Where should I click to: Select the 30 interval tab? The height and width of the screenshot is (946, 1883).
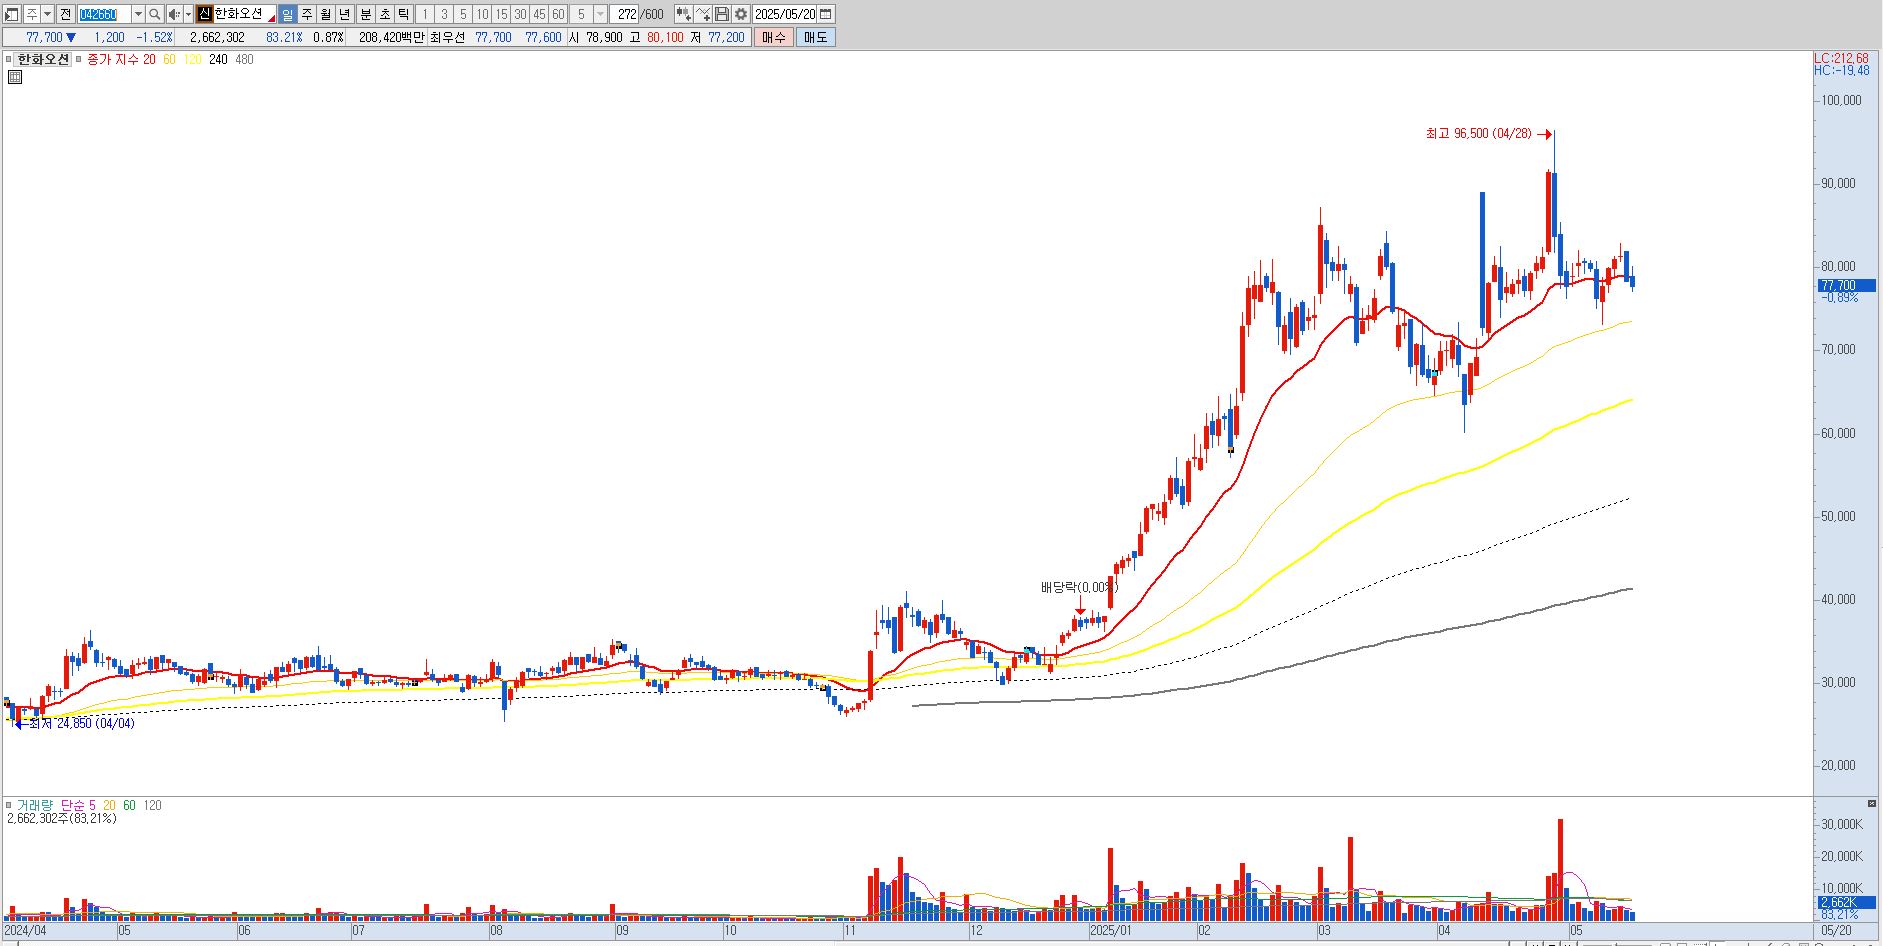[x=520, y=14]
